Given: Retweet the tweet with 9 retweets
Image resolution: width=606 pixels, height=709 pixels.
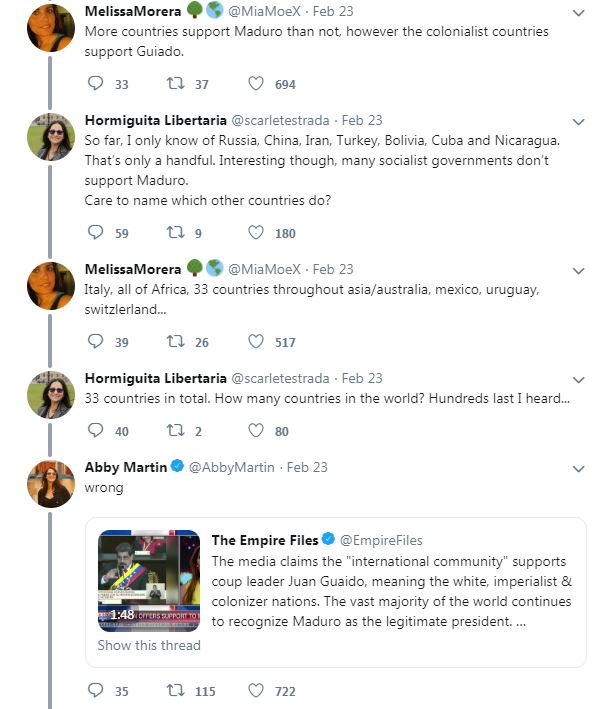Looking at the screenshot, I should (x=175, y=232).
